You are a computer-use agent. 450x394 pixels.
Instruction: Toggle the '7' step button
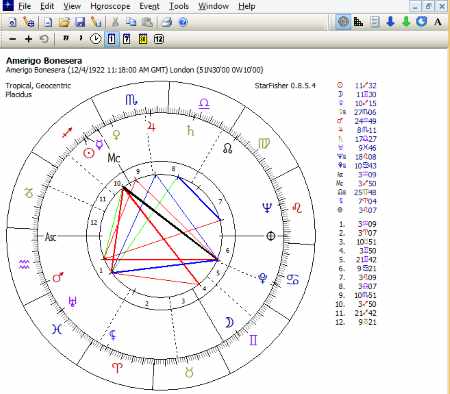point(127,39)
